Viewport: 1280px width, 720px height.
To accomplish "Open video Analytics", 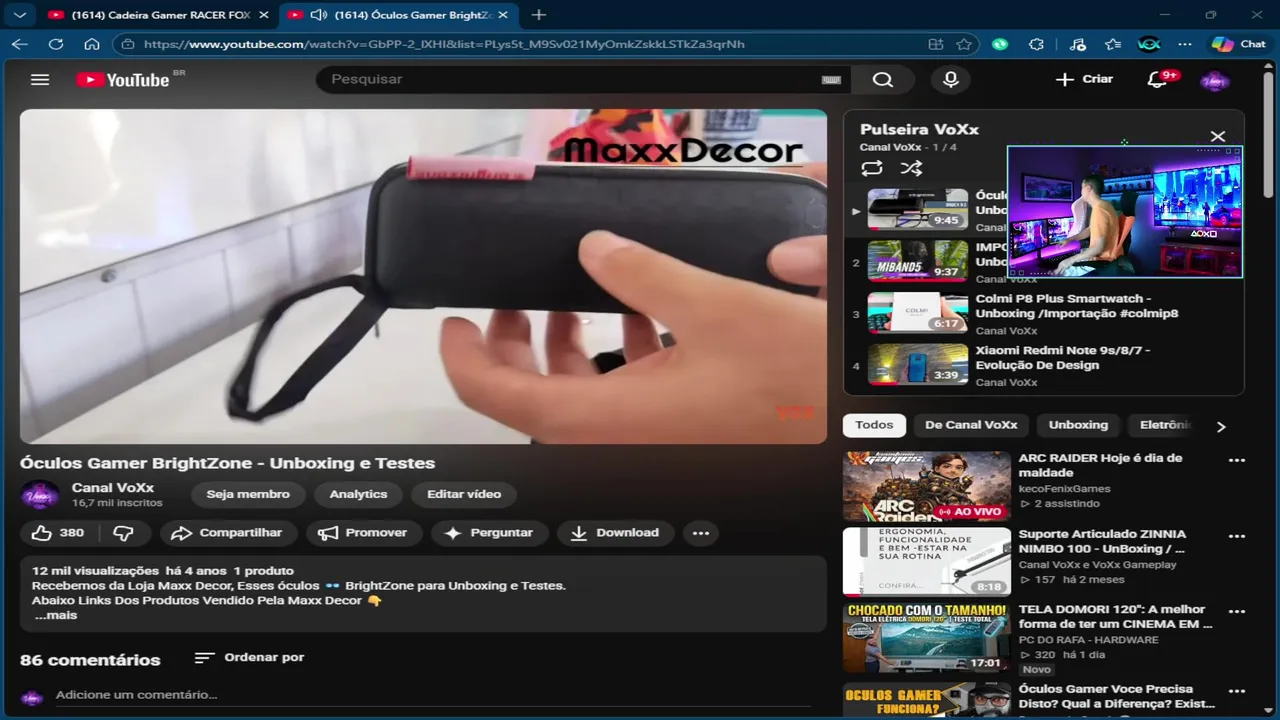I will (x=358, y=494).
